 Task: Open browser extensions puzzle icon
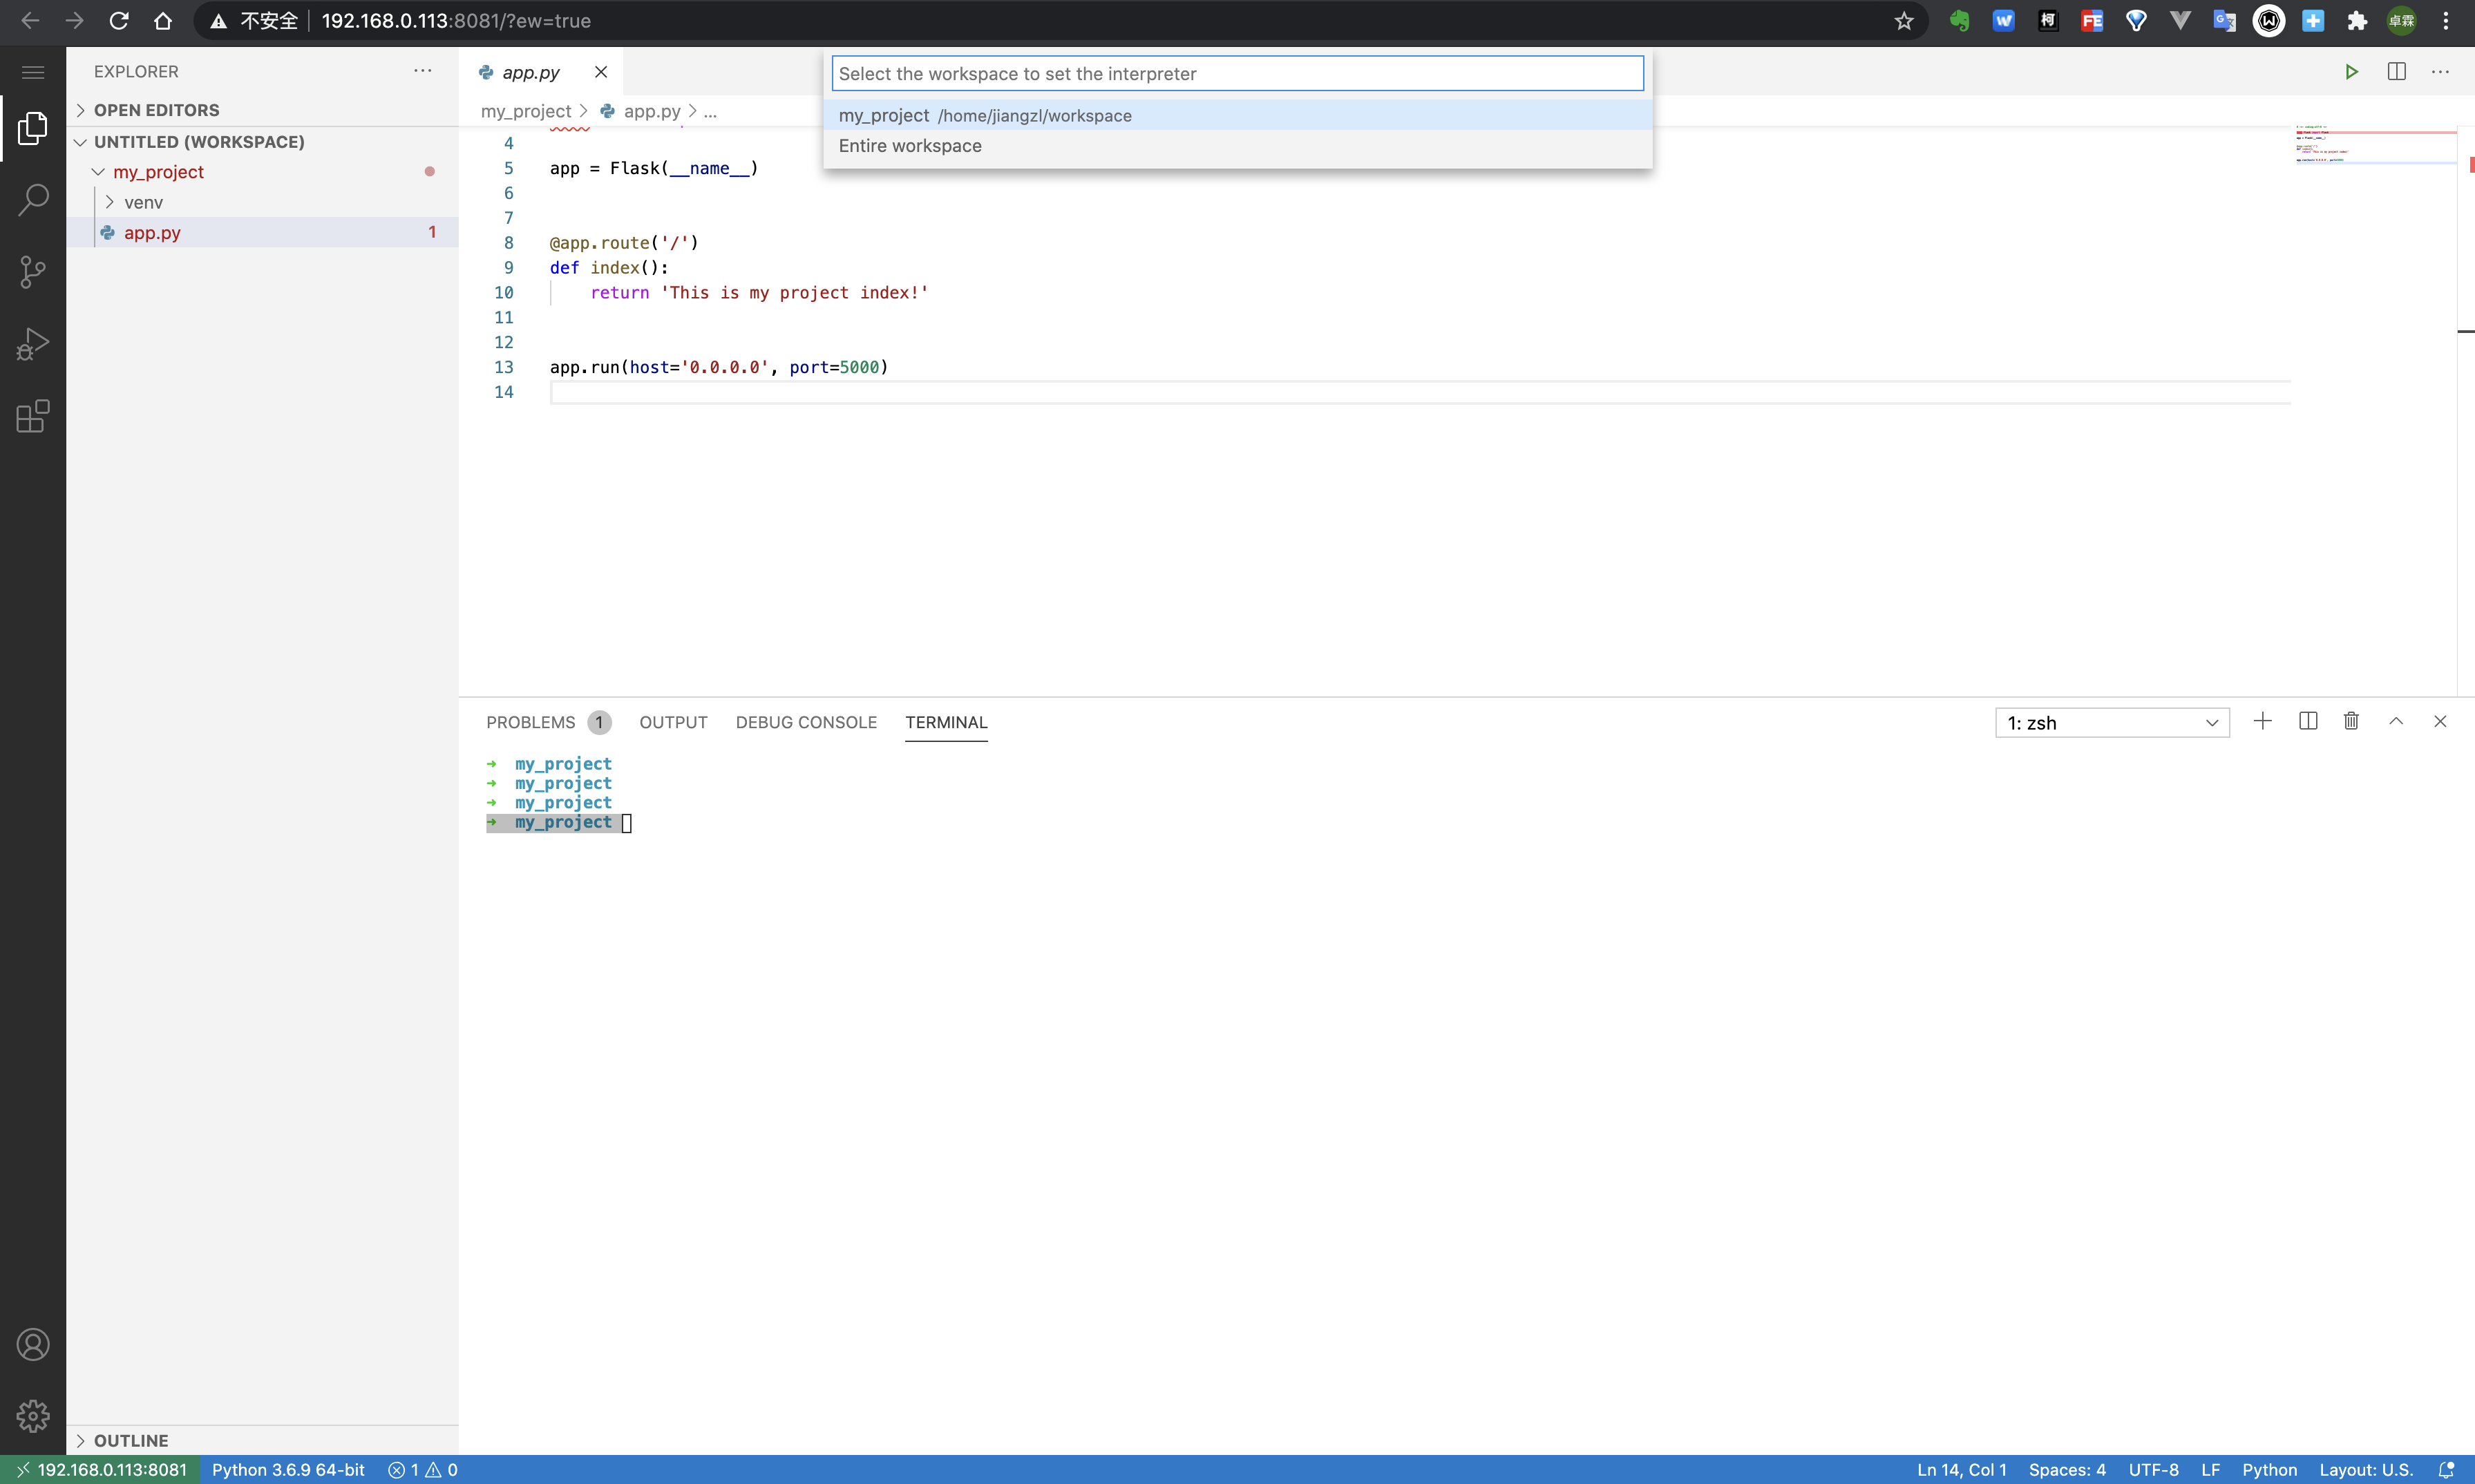coord(2357,21)
